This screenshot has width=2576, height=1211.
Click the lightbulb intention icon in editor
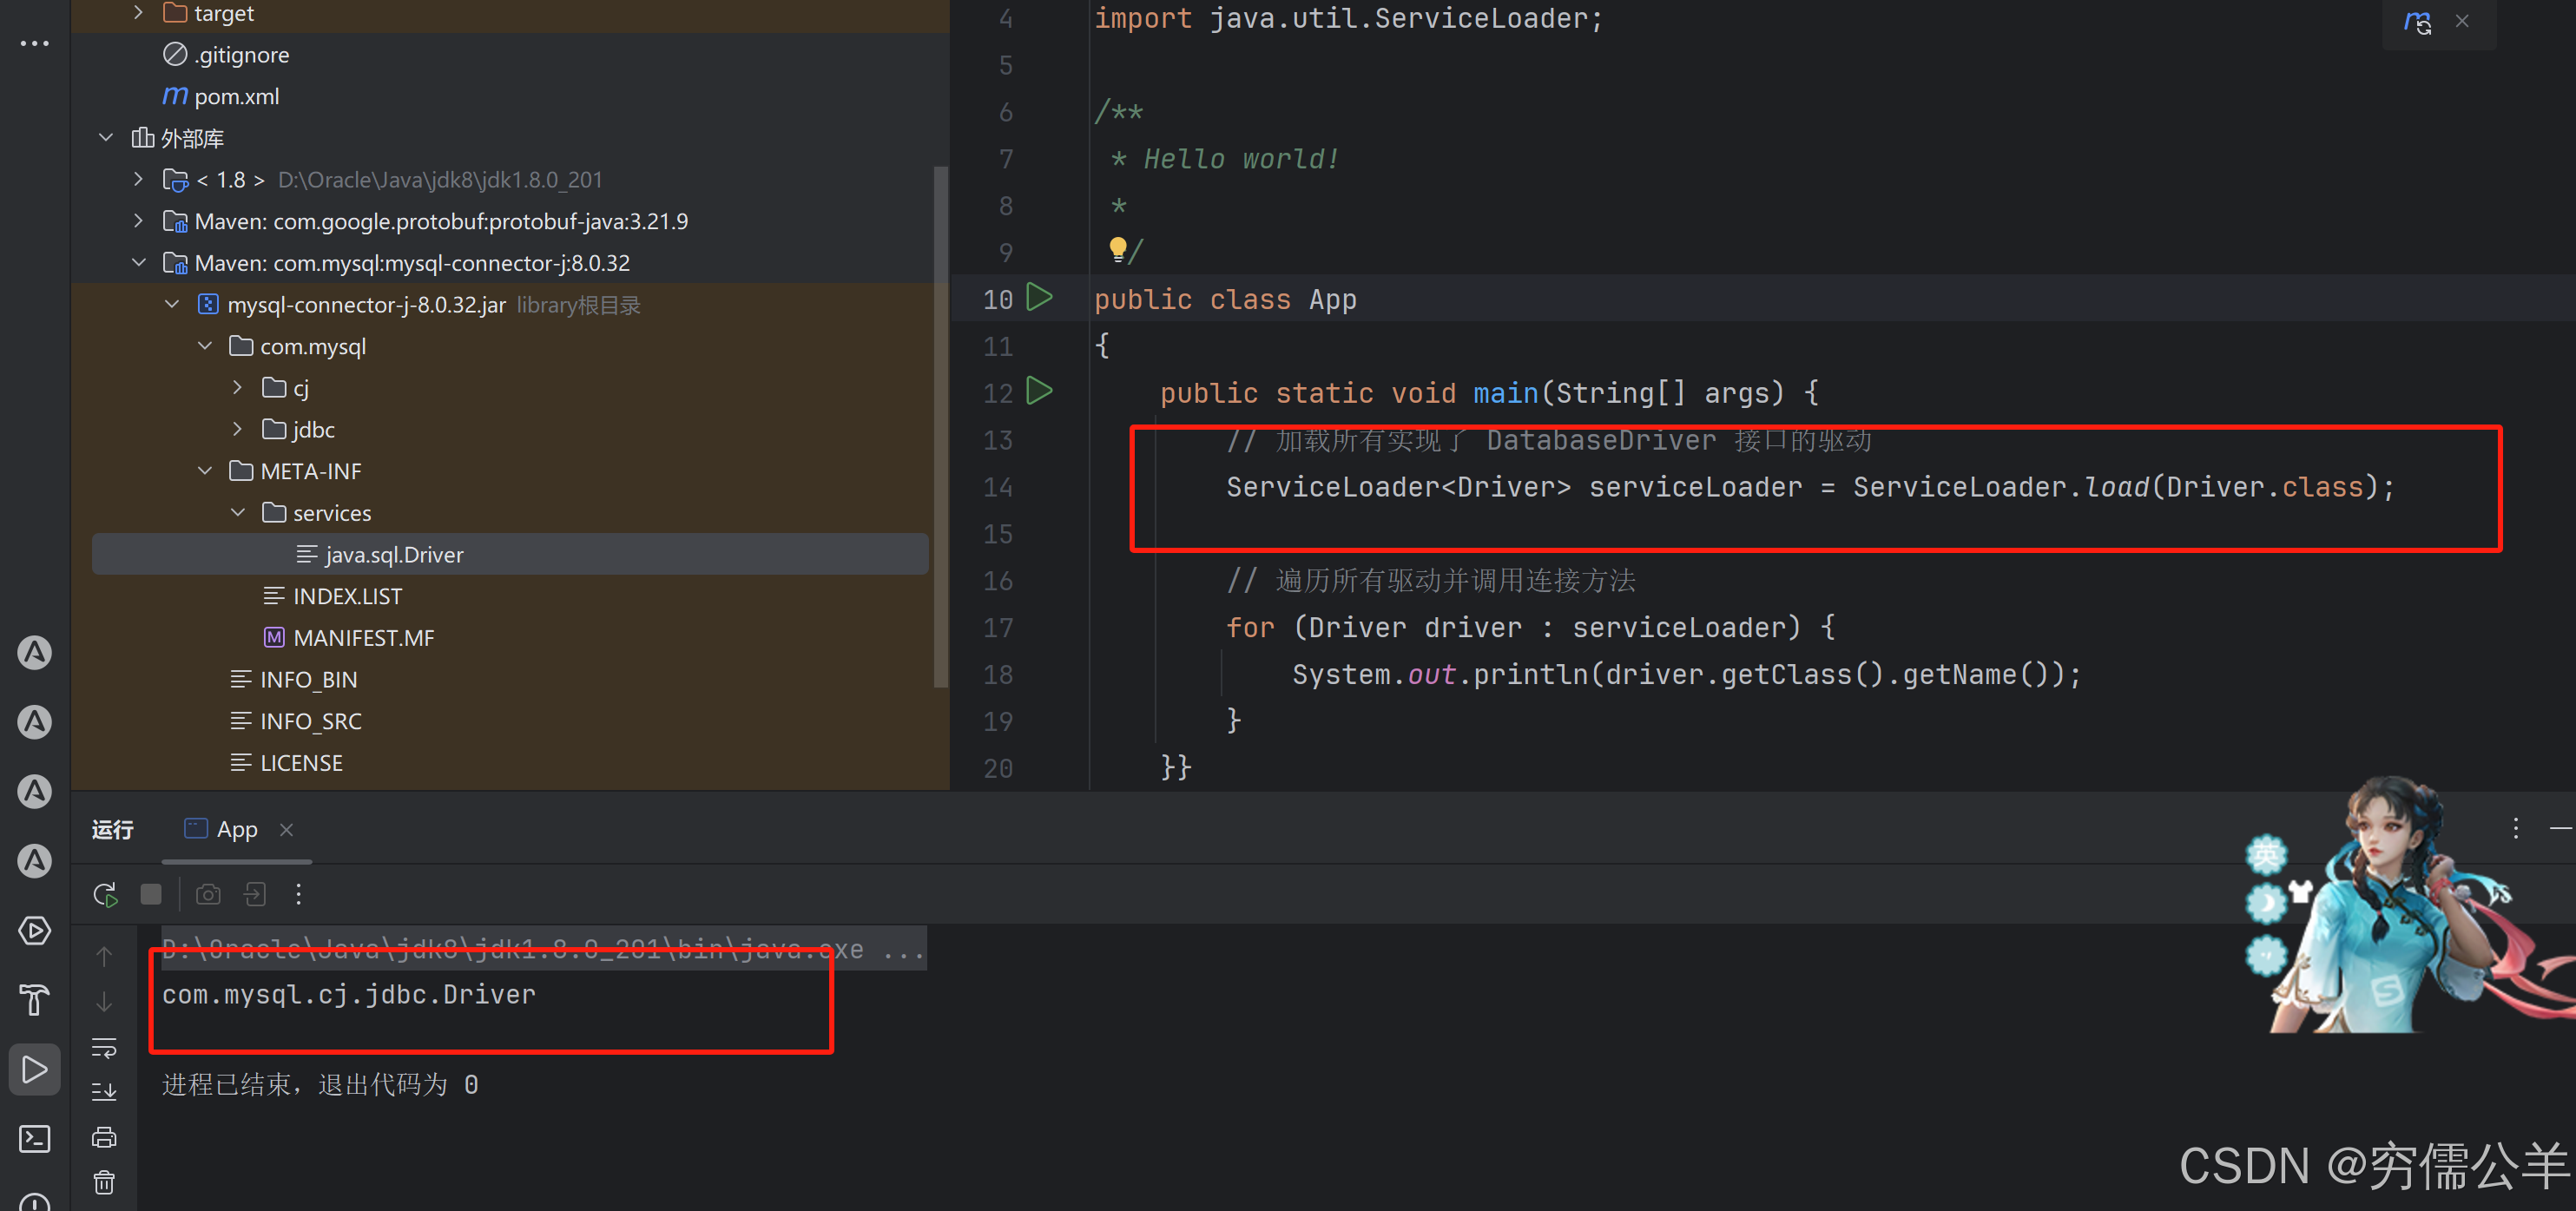tap(1117, 247)
